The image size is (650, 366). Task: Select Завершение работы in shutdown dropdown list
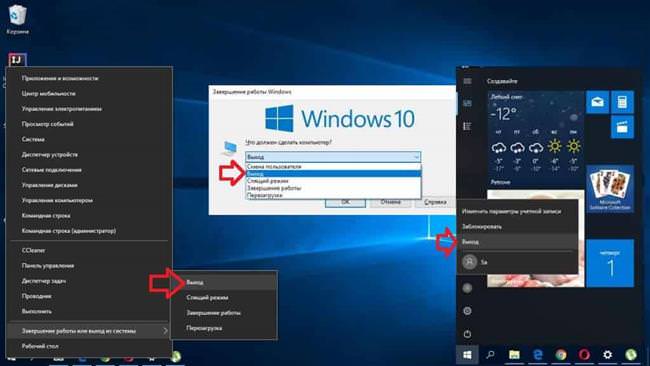click(333, 188)
